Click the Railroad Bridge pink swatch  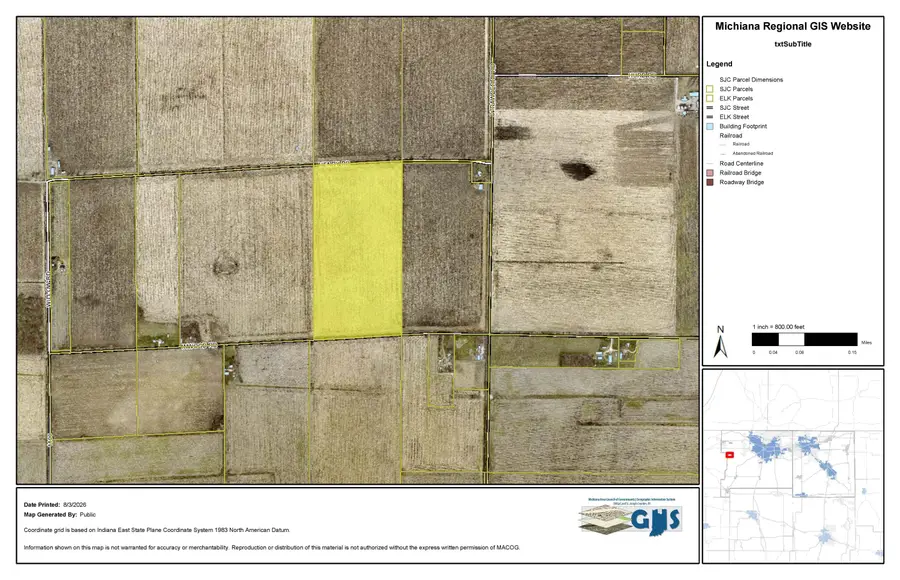[x=709, y=173]
